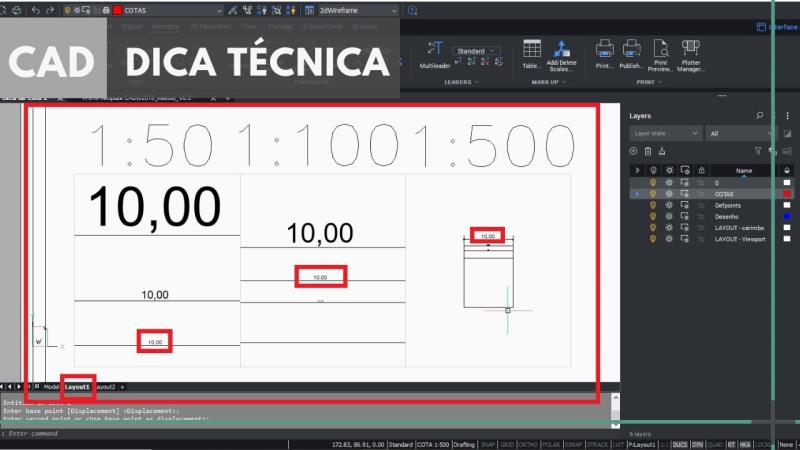This screenshot has width=800, height=450.
Task: Click the brush icon in the Layers toolbar
Action: [x=662, y=151]
